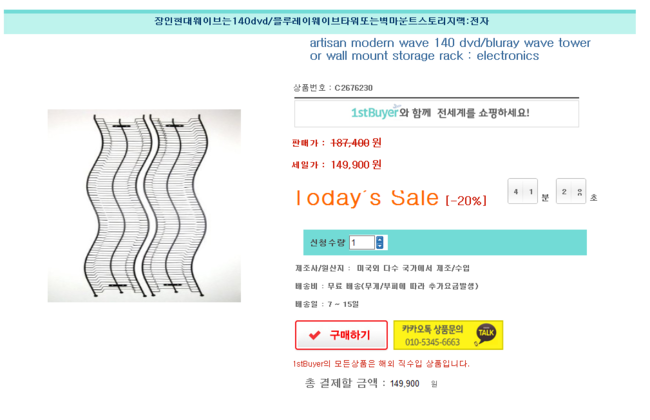Click the countdown minutes box
650x420 pixels.
pyautogui.click(x=522, y=191)
